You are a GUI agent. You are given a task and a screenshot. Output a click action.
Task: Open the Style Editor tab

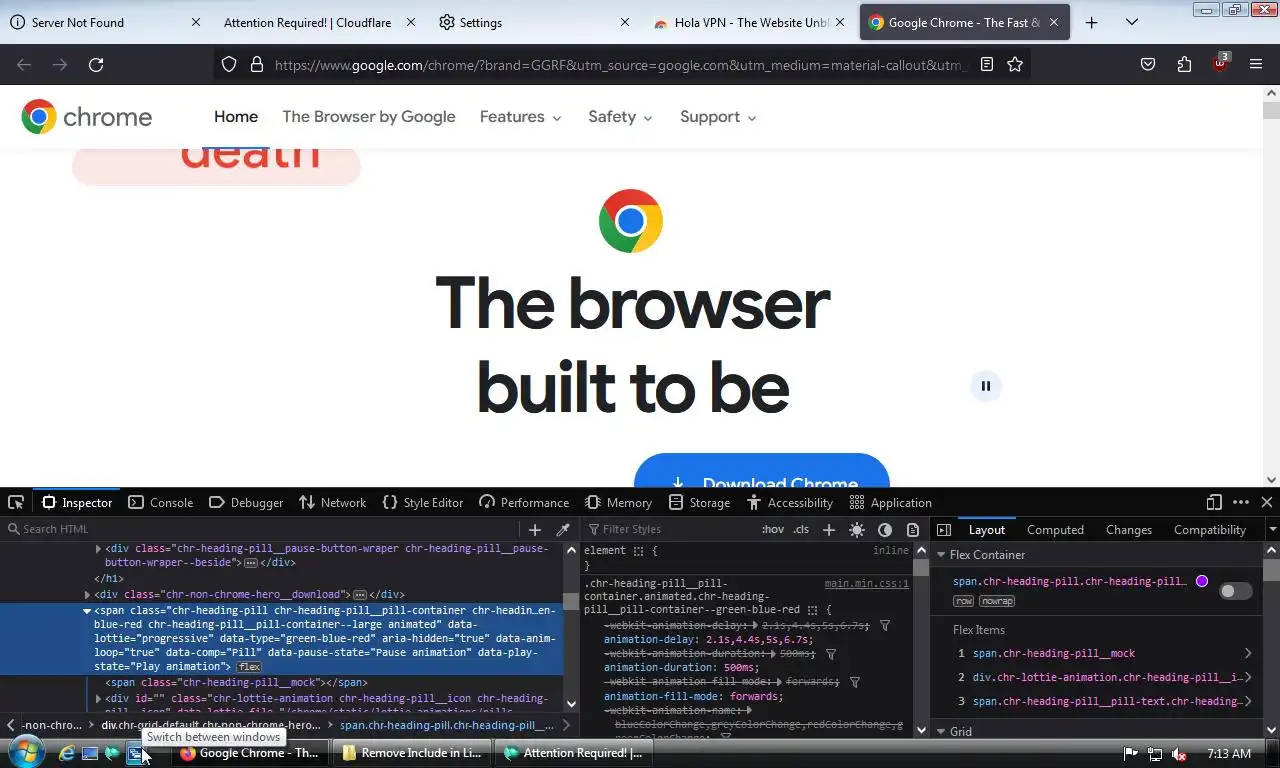(423, 503)
